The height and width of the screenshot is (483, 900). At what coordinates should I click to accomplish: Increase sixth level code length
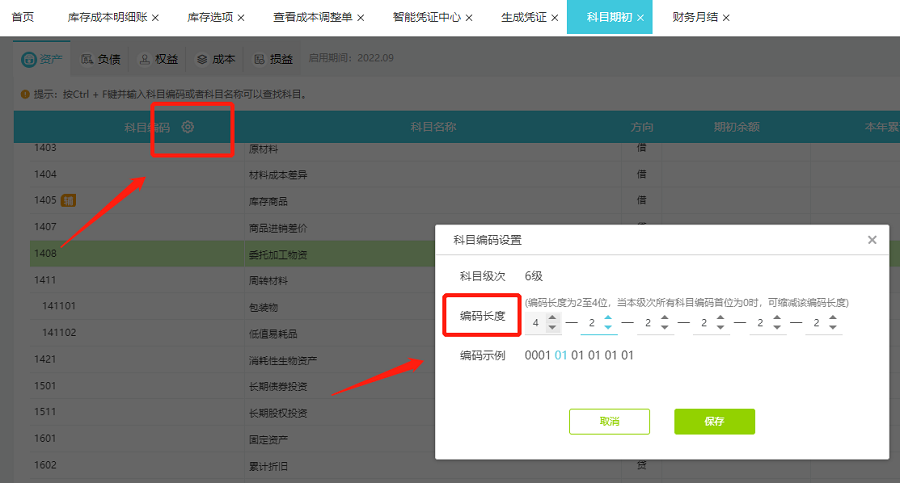pyautogui.click(x=833, y=317)
